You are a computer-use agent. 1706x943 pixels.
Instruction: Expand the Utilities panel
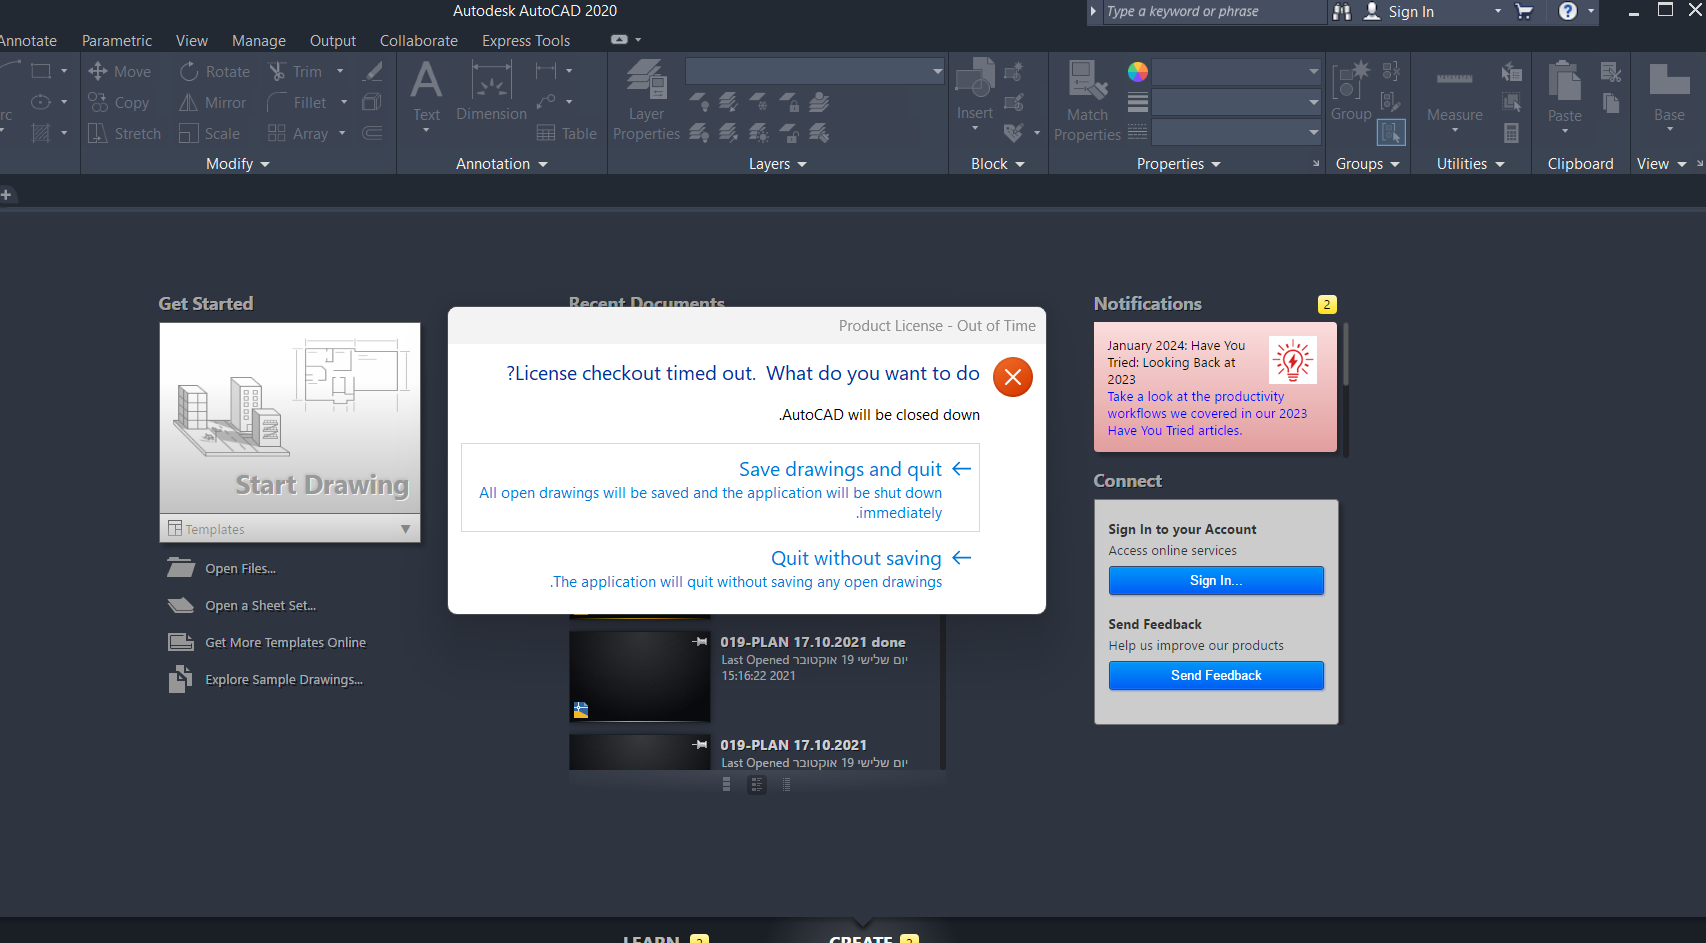(1471, 164)
